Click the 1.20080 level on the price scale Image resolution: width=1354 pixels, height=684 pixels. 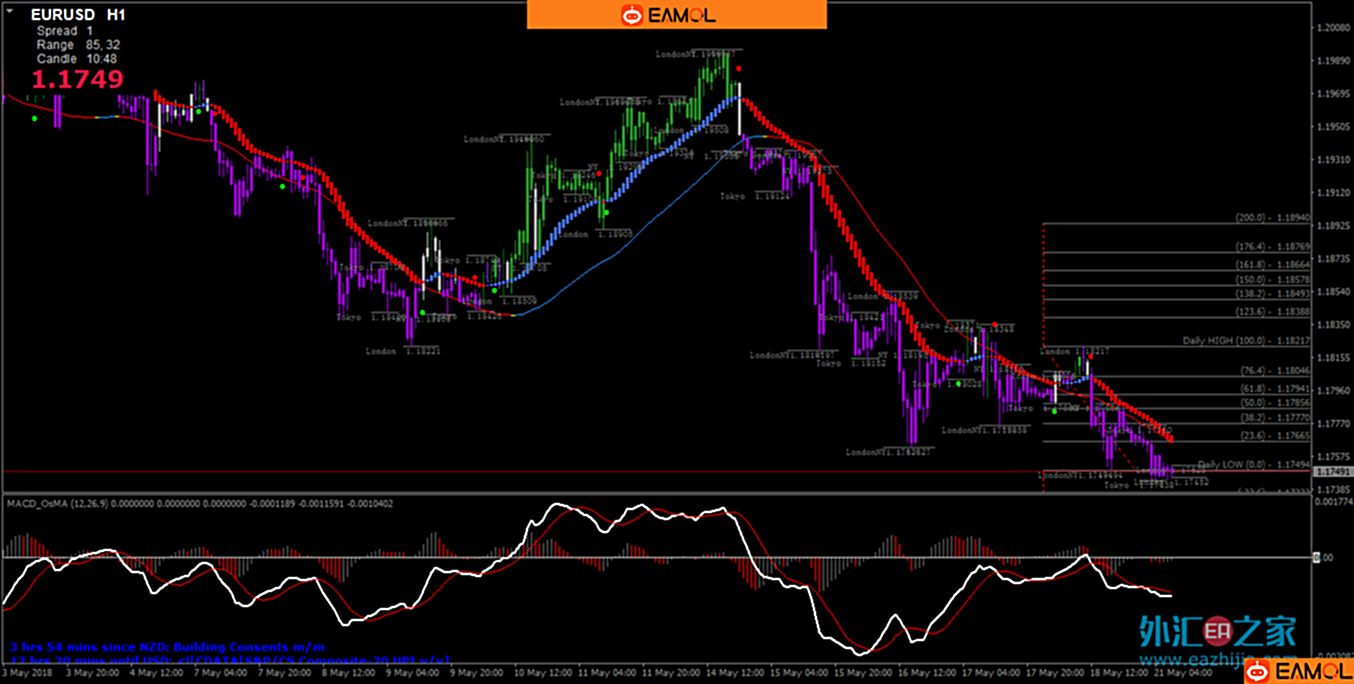point(1331,28)
